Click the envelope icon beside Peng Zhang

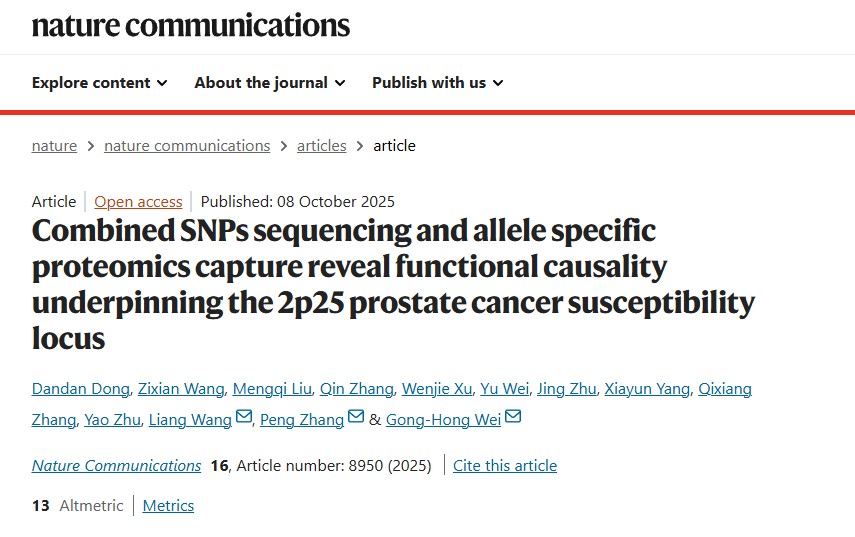pos(356,418)
